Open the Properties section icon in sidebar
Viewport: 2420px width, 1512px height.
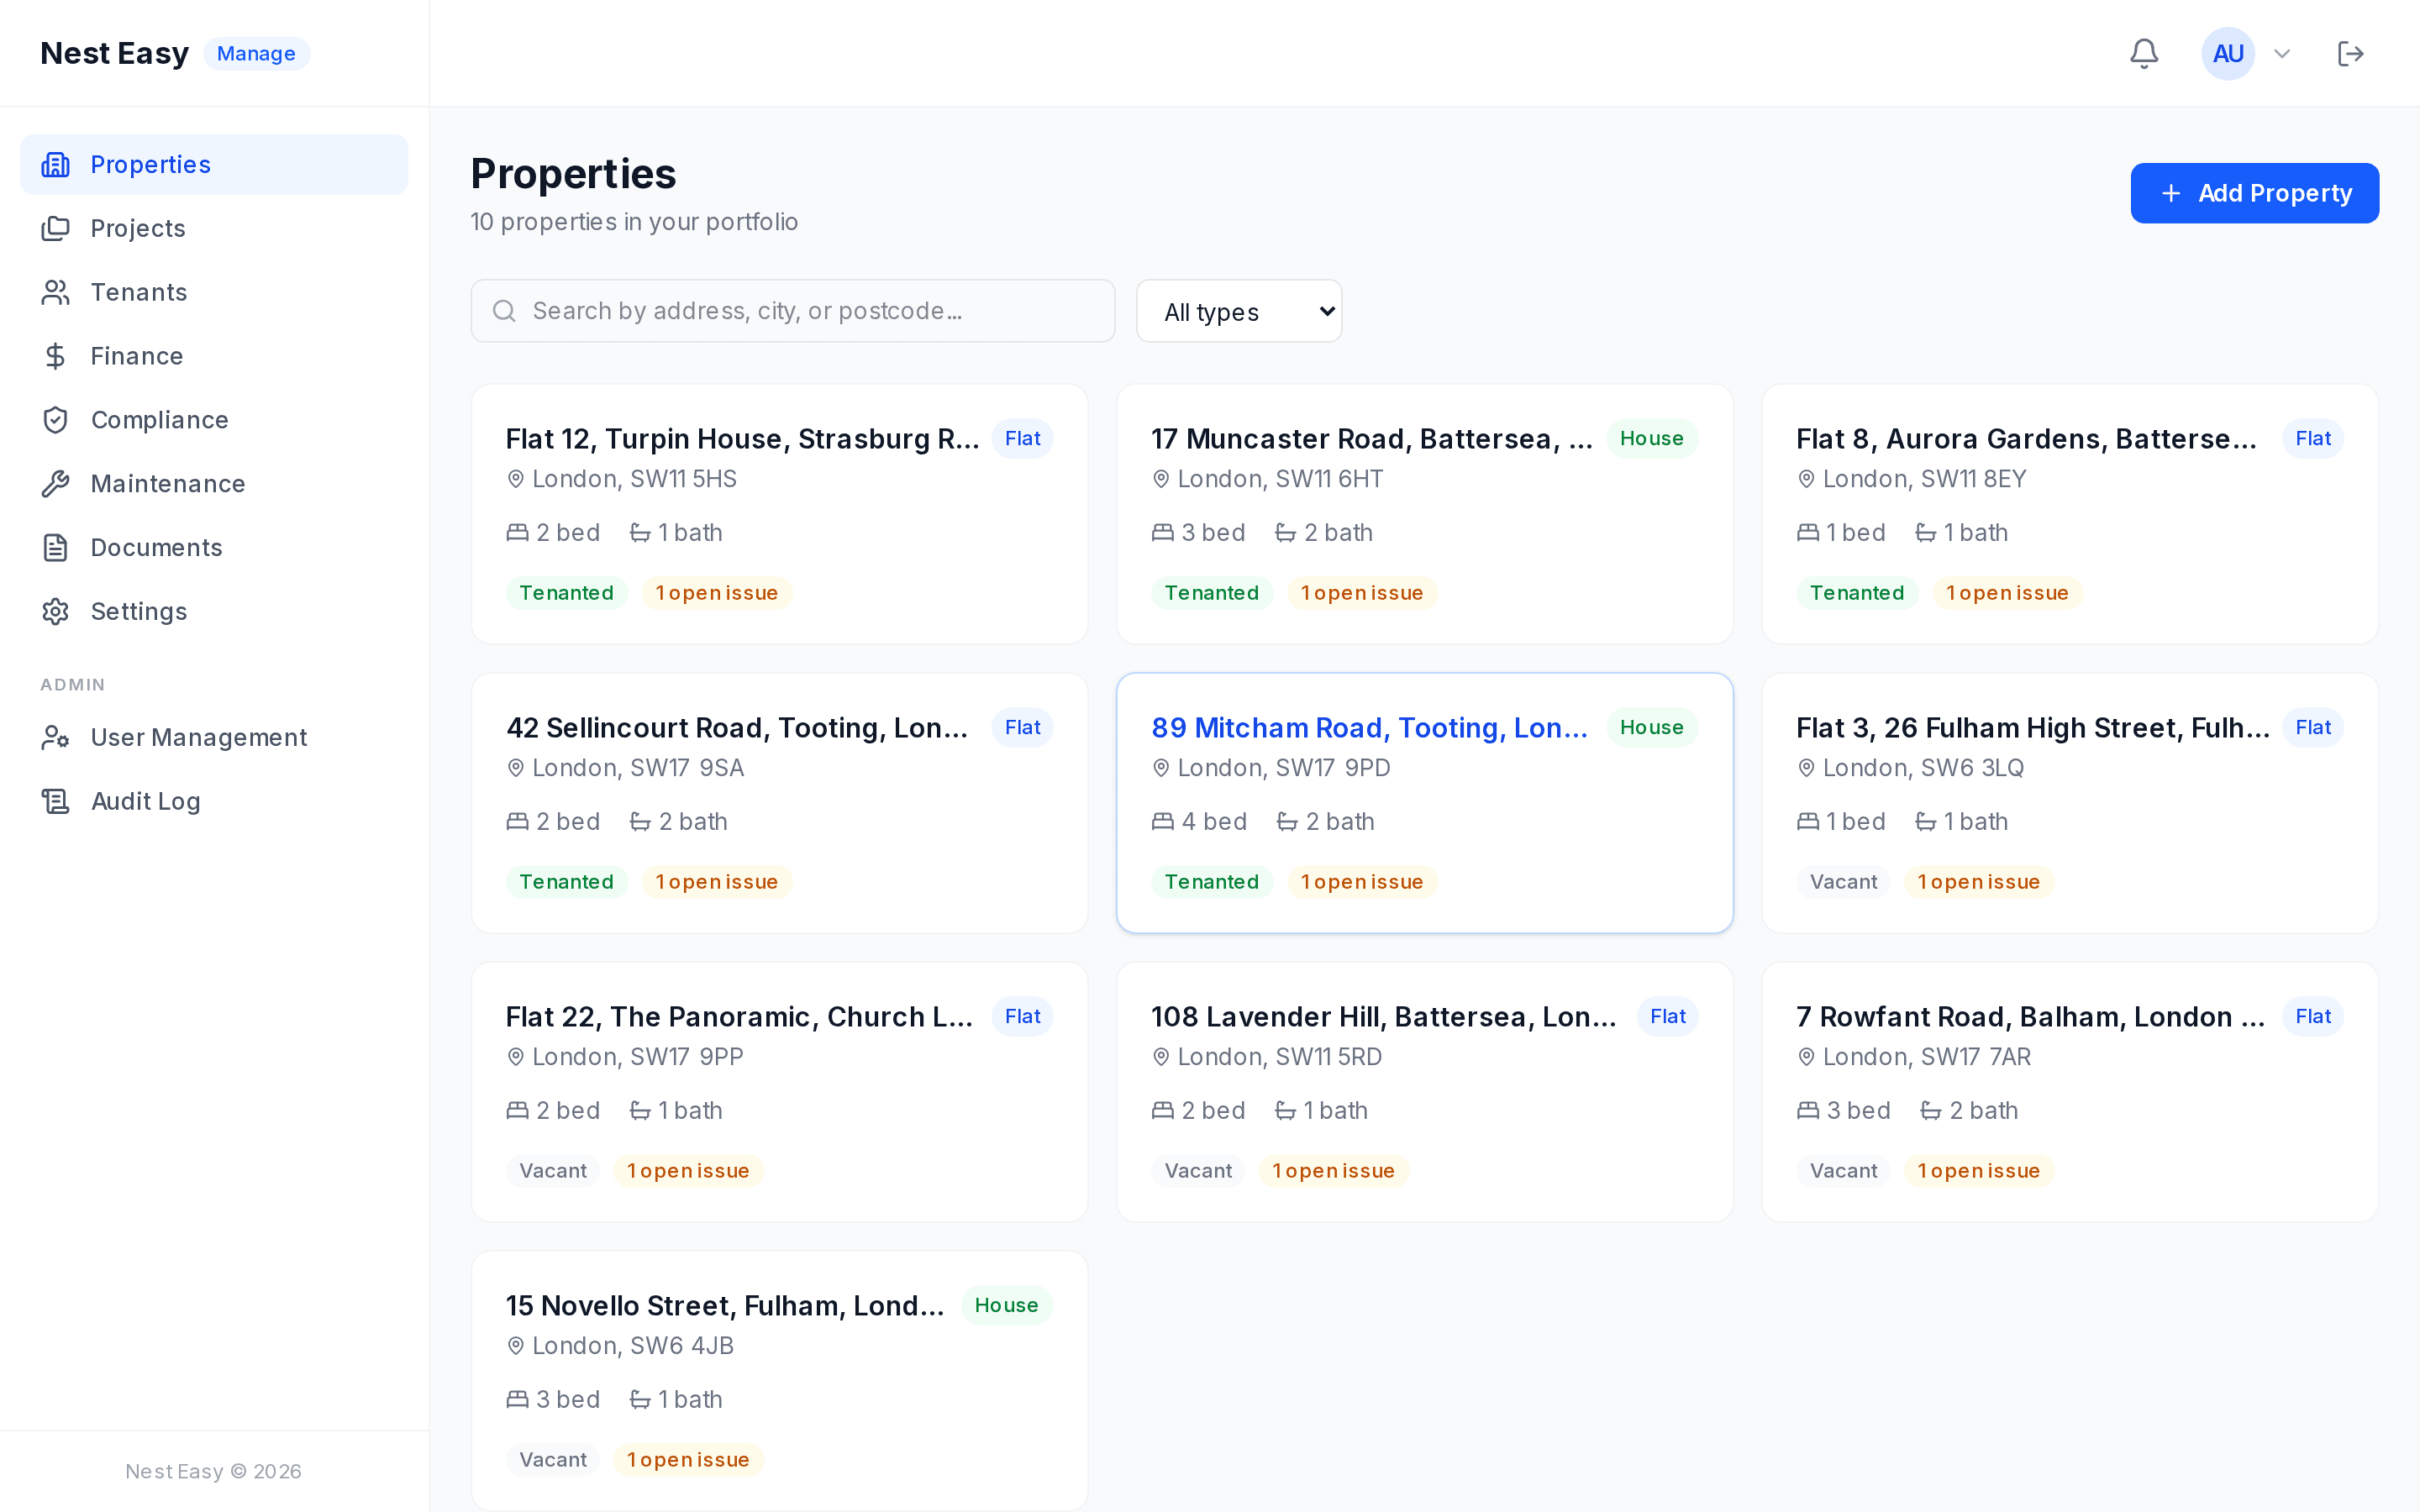point(55,164)
